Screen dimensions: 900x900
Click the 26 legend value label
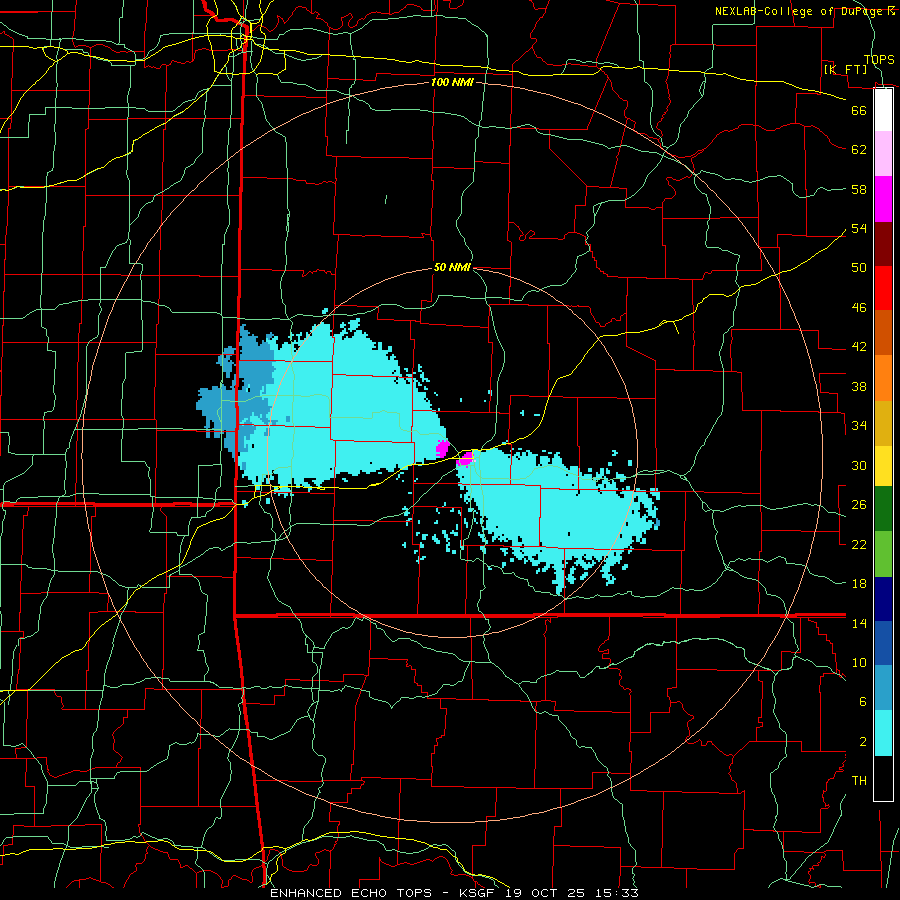pos(859,505)
